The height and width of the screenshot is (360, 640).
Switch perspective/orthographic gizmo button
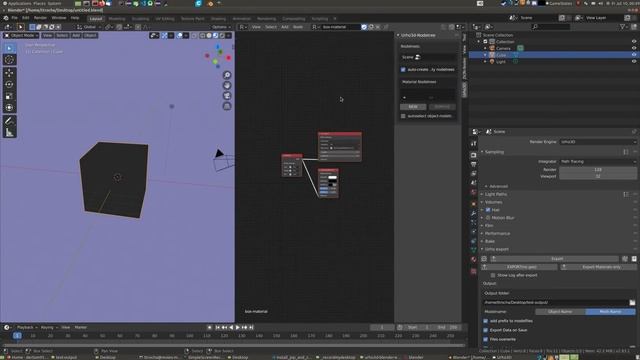pos(227,106)
